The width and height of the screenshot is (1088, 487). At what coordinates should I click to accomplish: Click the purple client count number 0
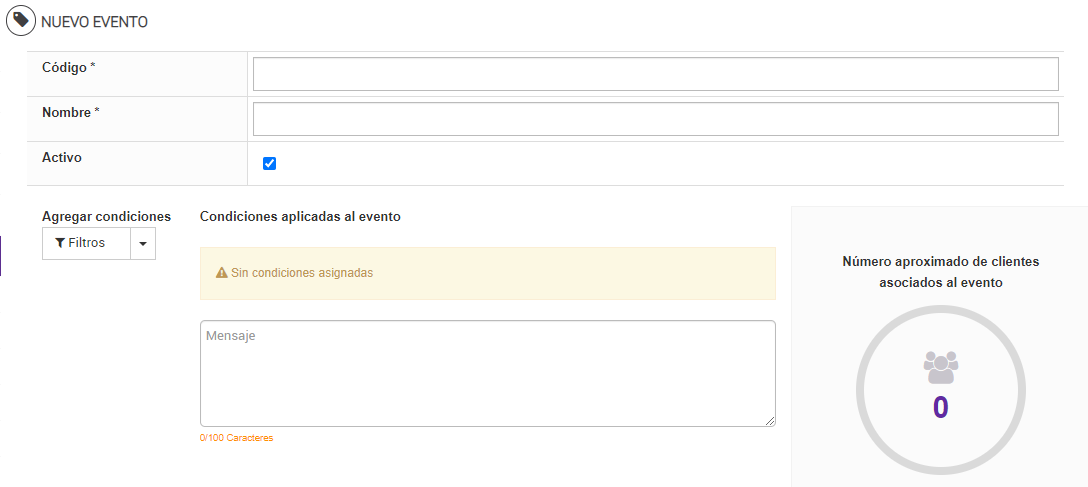pos(940,407)
